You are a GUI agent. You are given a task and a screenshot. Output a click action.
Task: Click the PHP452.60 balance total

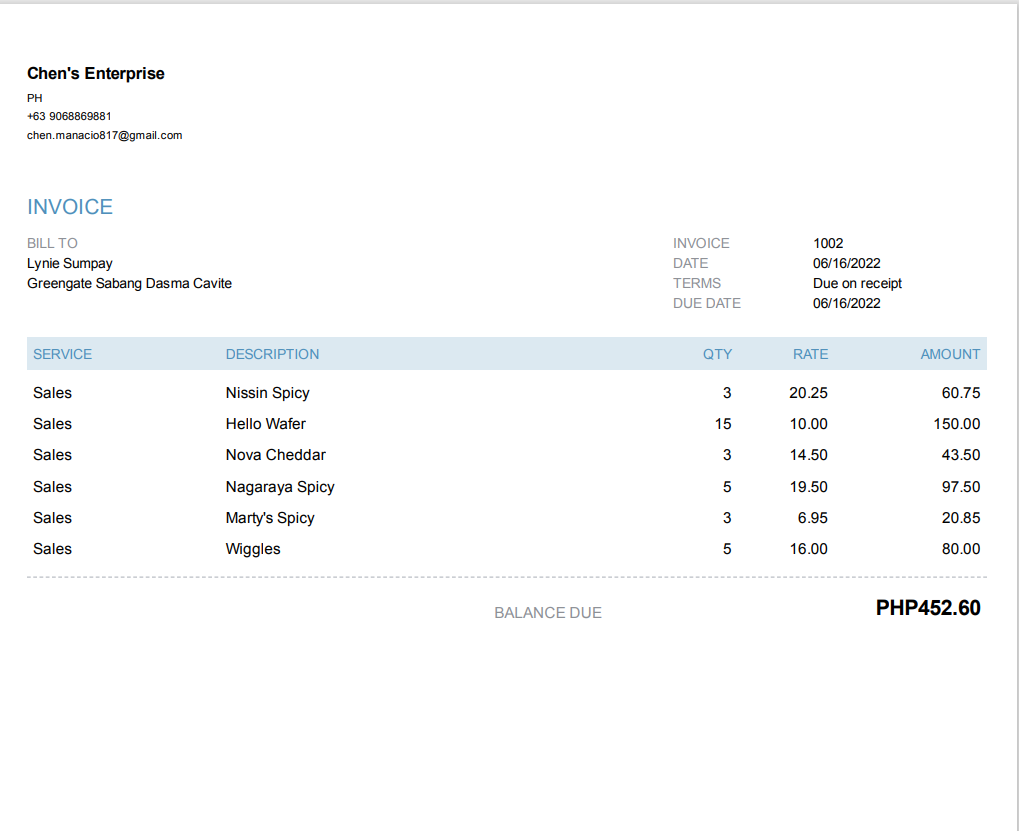pos(928,608)
